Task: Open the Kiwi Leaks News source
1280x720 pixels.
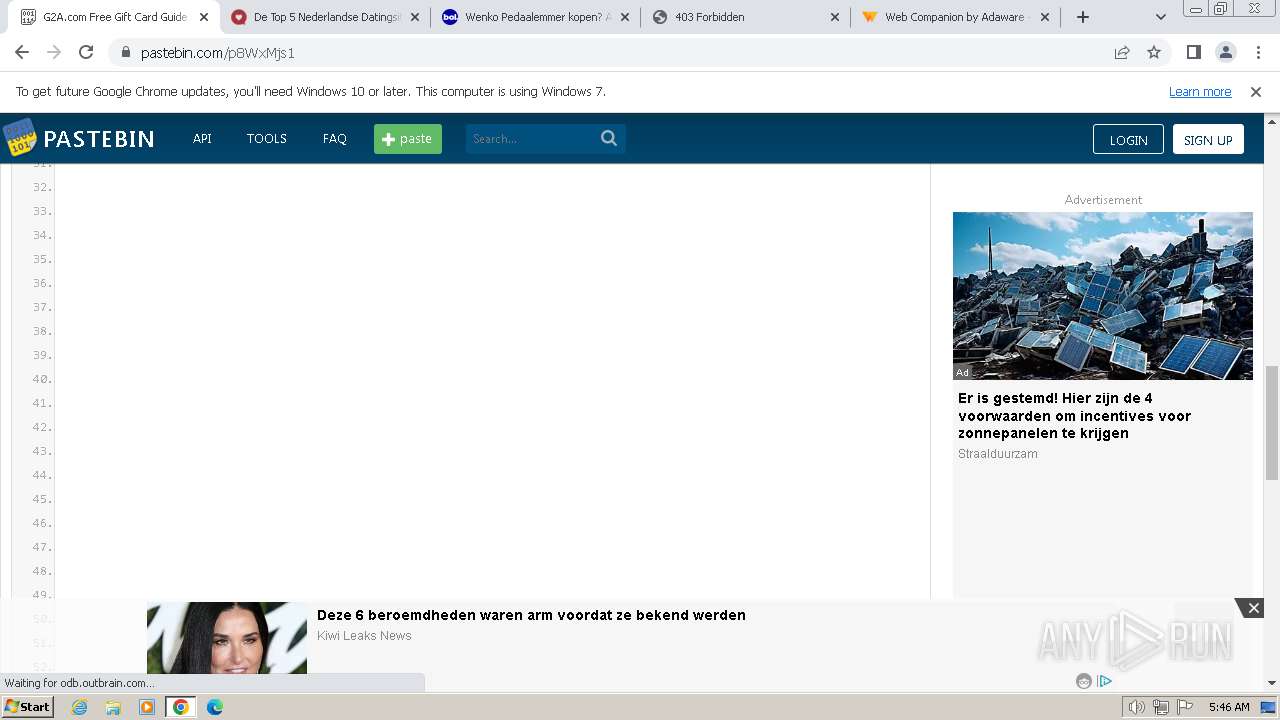Action: click(x=364, y=636)
